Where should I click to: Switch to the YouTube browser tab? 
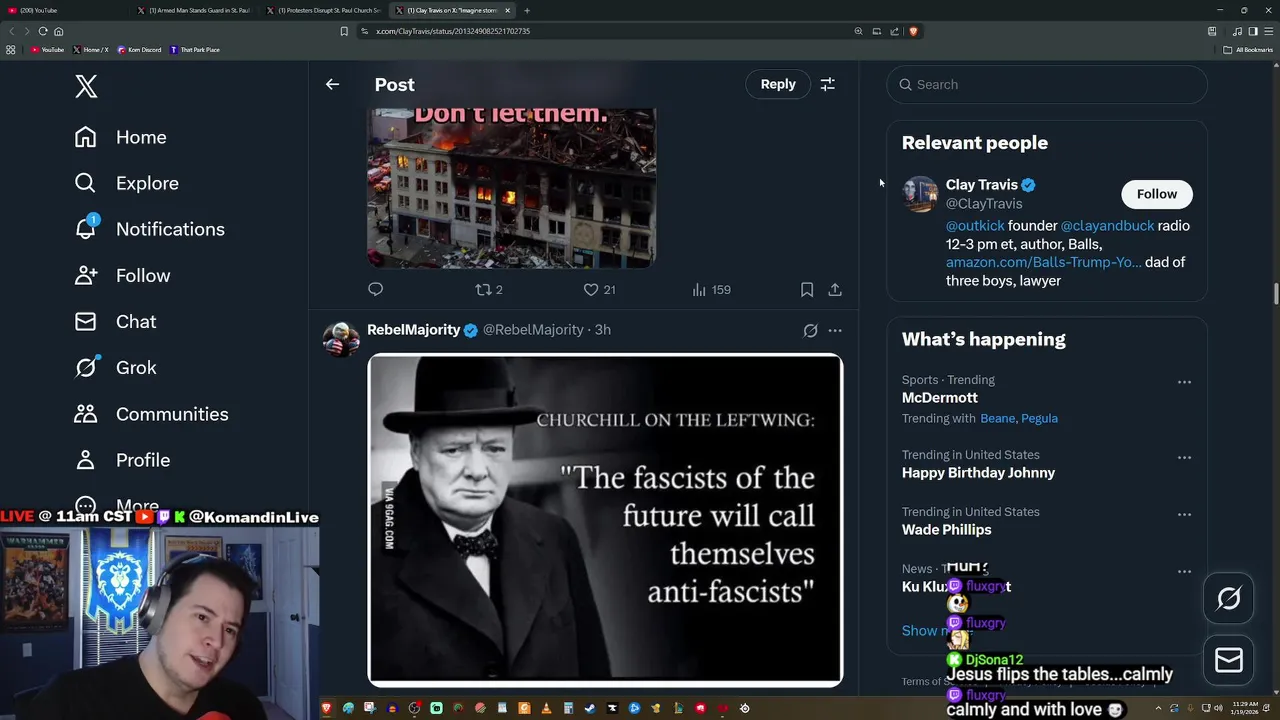click(x=65, y=10)
